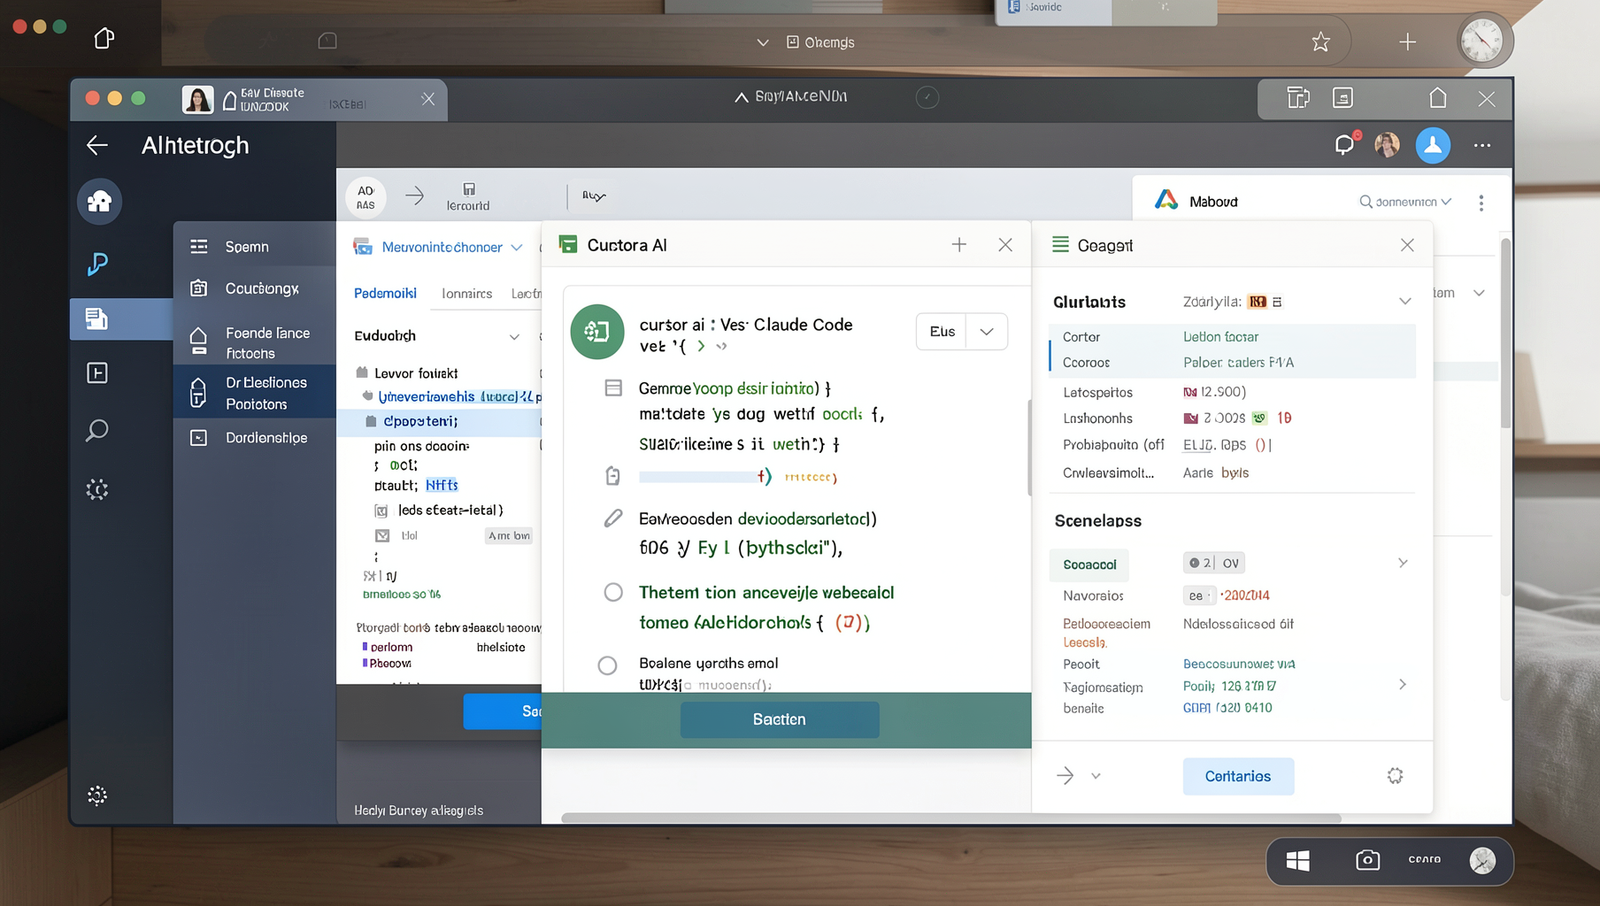Click the Mabovd logo icon

[1166, 200]
